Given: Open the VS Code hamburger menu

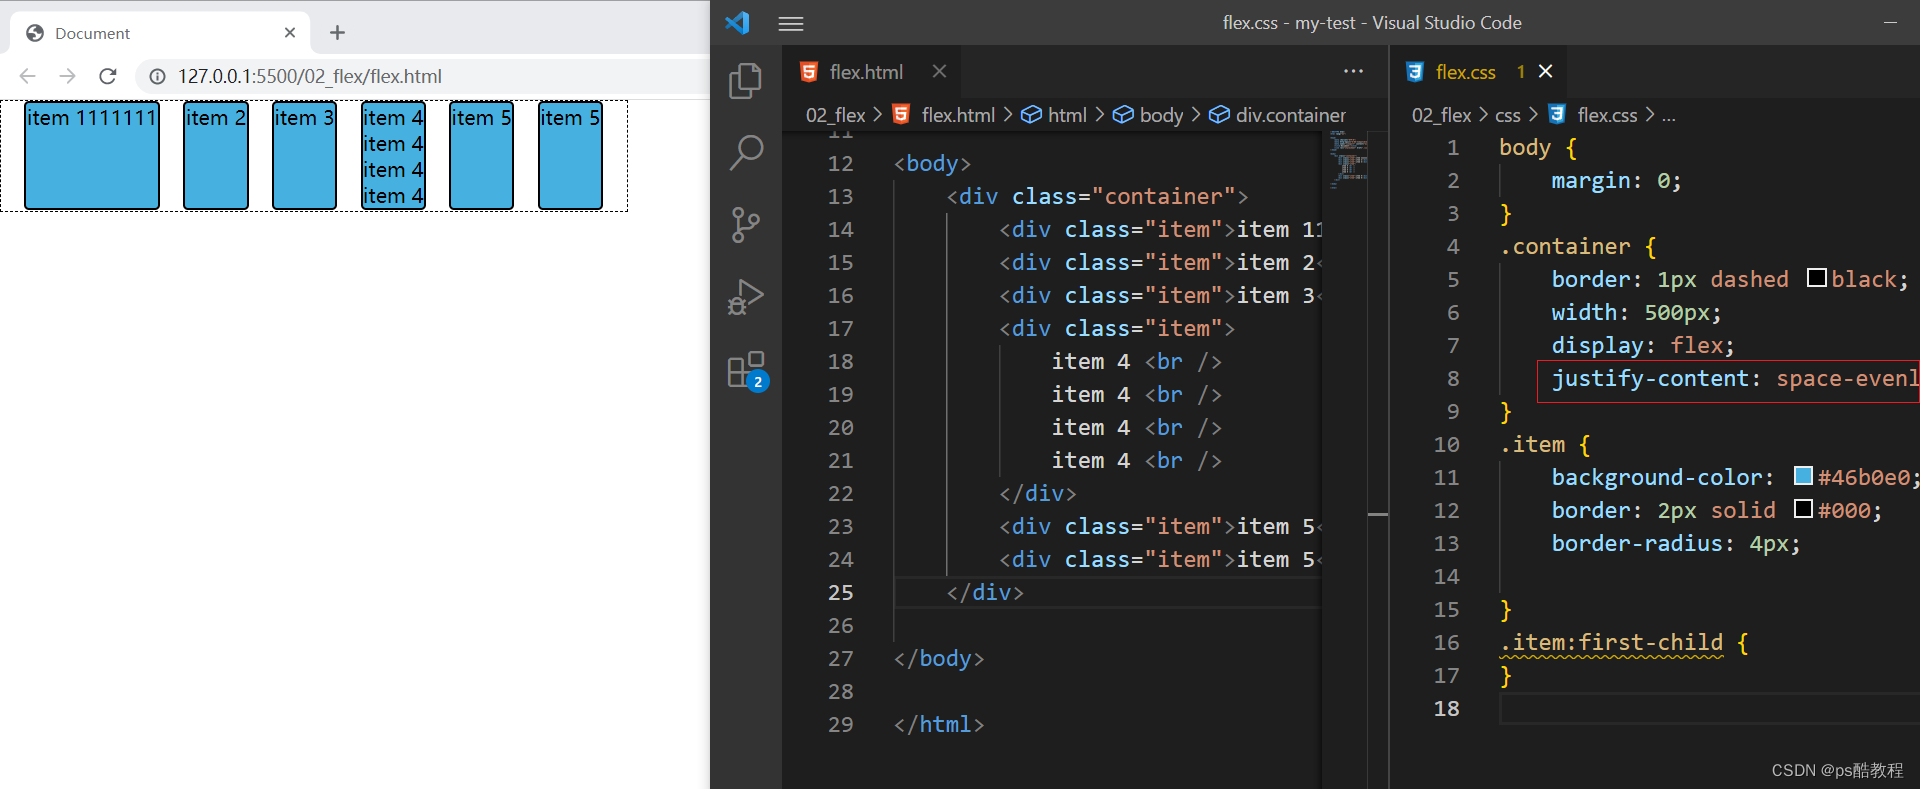Looking at the screenshot, I should tap(791, 23).
